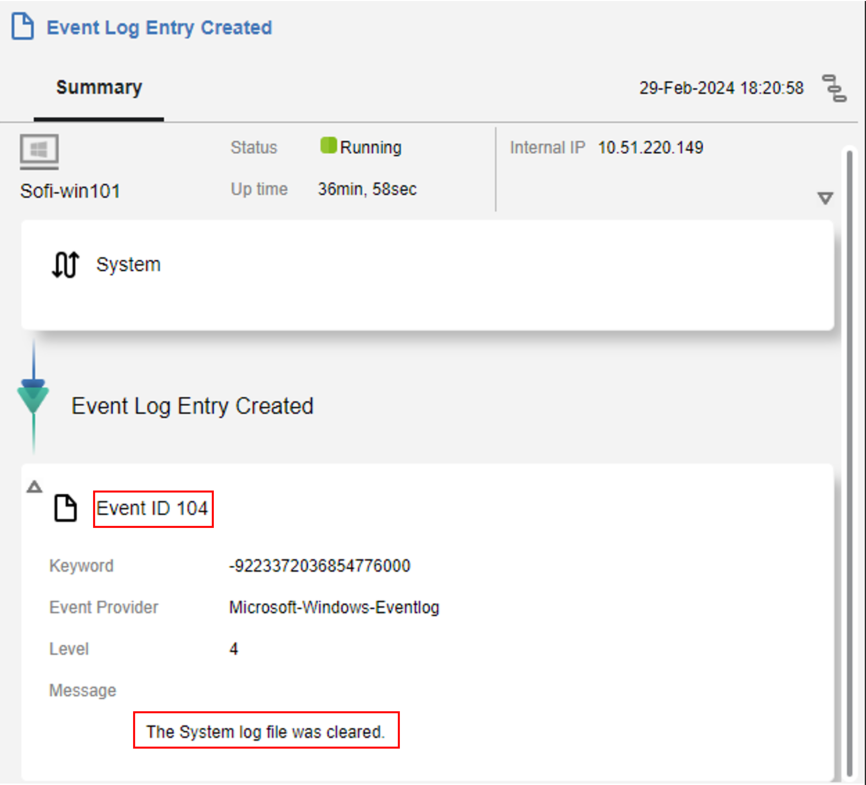866x785 pixels.
Task: Click the Message field label
Action: coord(83,690)
